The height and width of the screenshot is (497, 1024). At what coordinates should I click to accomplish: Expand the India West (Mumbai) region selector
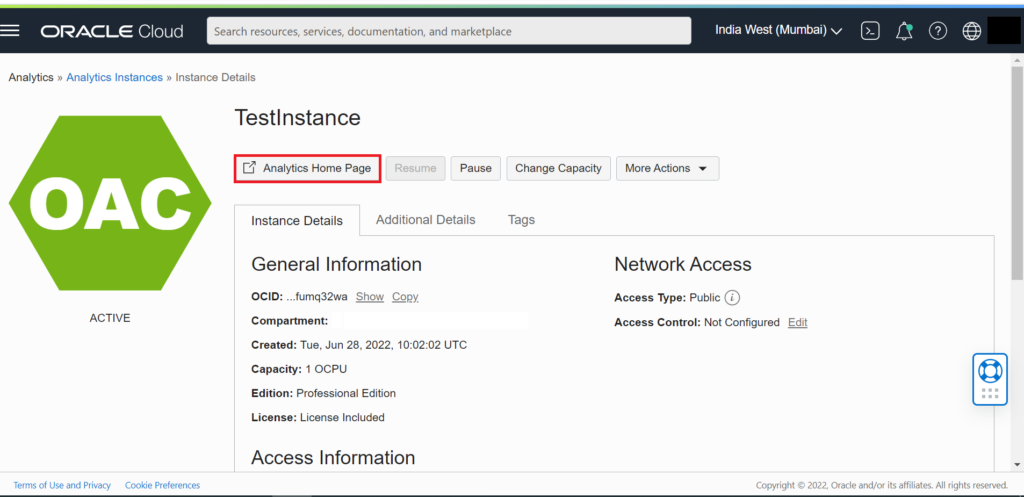click(778, 30)
